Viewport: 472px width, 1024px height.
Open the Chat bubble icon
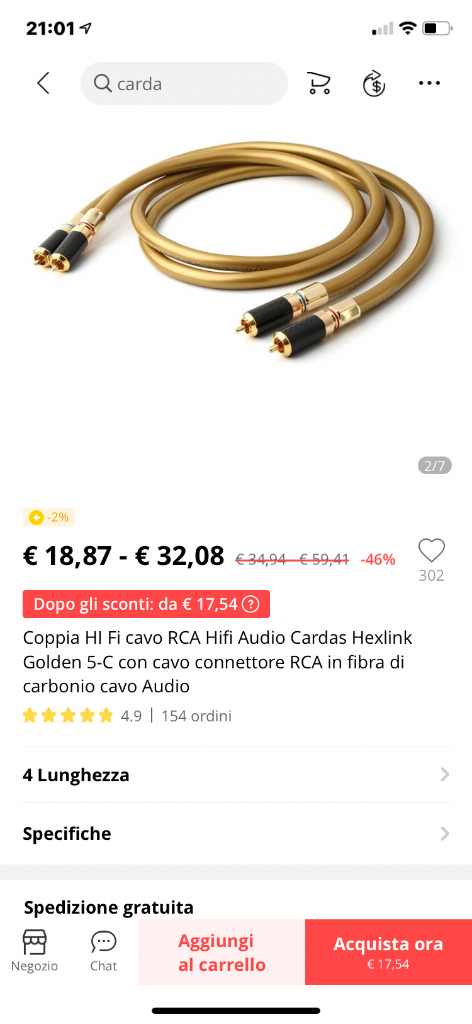[x=103, y=942]
